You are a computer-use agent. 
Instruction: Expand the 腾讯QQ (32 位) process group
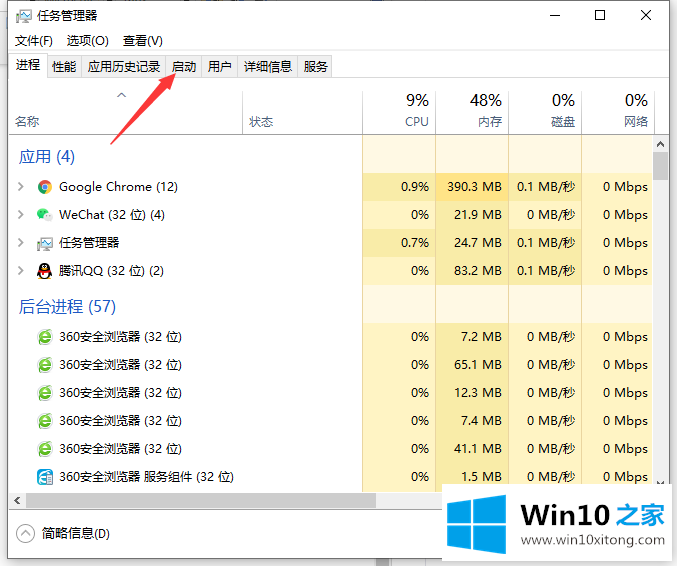[x=20, y=271]
